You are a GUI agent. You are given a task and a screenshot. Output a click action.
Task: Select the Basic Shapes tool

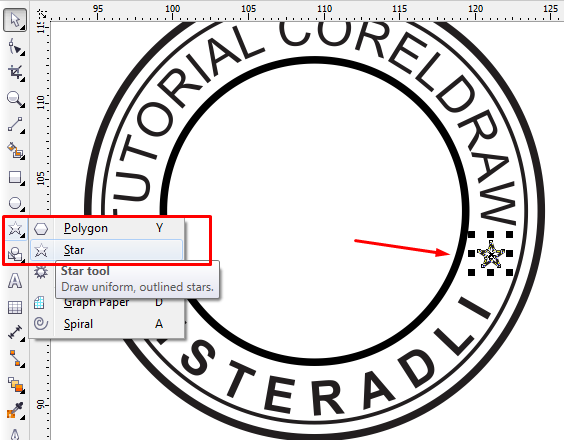15,254
